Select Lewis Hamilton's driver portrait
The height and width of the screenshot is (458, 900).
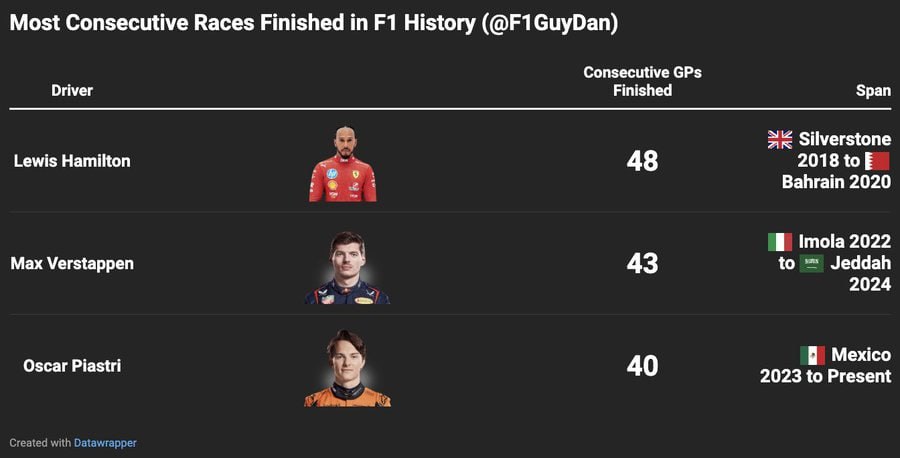point(343,164)
